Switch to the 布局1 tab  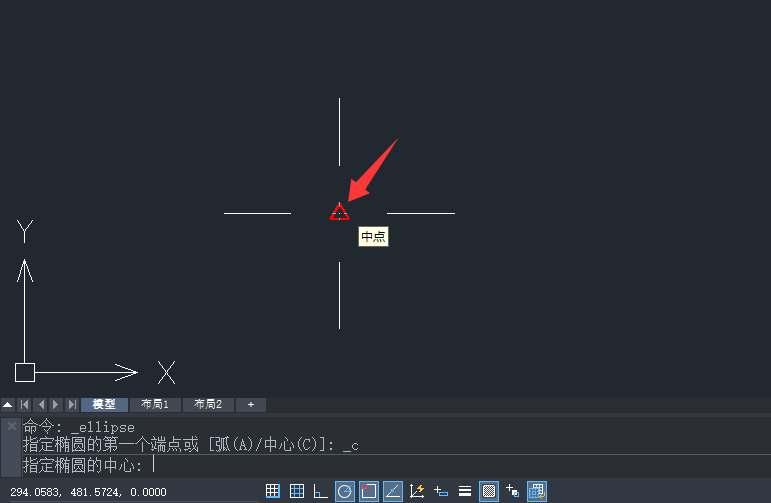point(155,405)
